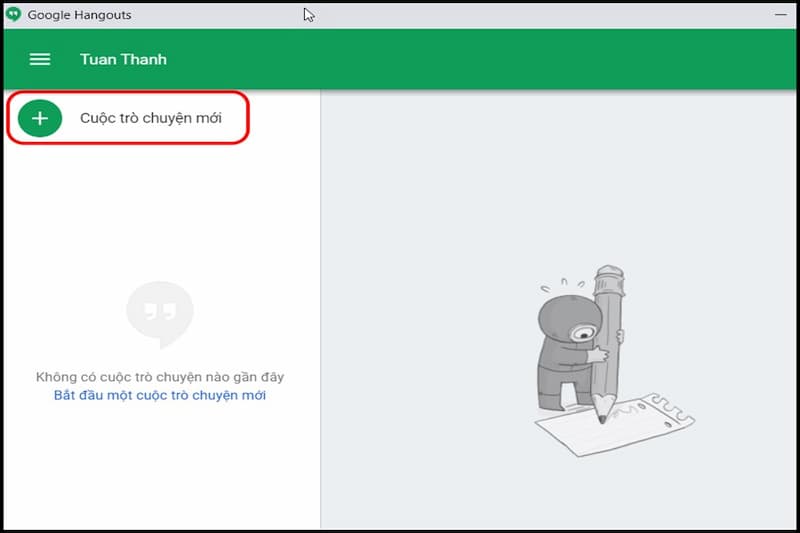Follow the "Bắt đầu một cuộc trò chuyện mới" link
Screen dimensions: 800x533
(160, 395)
